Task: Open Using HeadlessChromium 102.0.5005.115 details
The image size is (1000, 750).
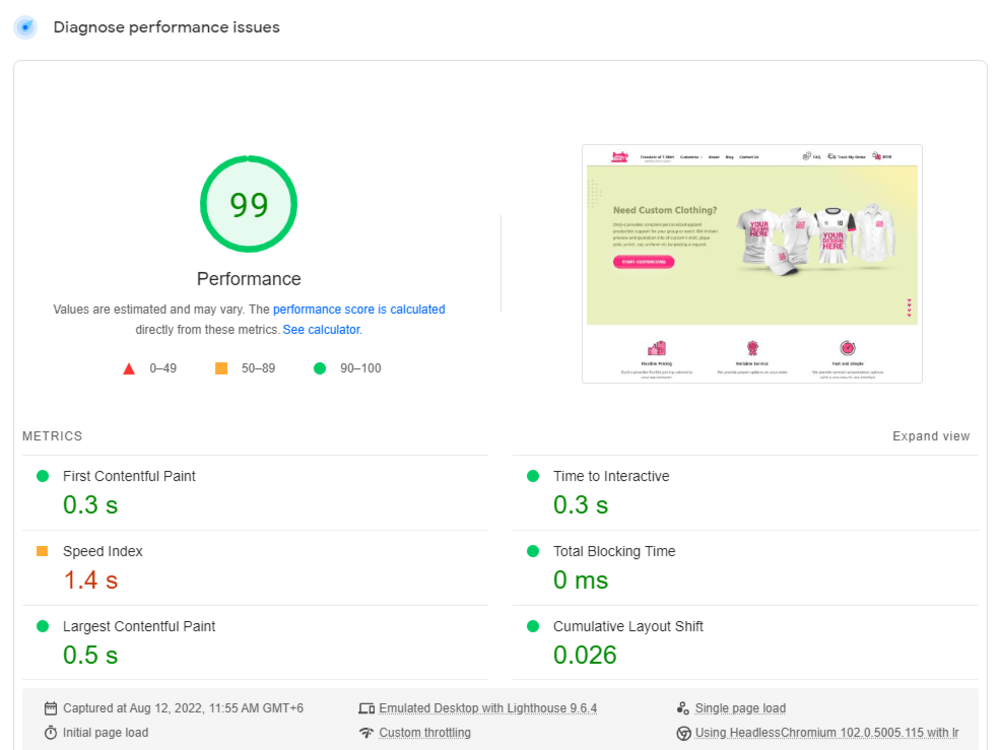Action: click(827, 733)
